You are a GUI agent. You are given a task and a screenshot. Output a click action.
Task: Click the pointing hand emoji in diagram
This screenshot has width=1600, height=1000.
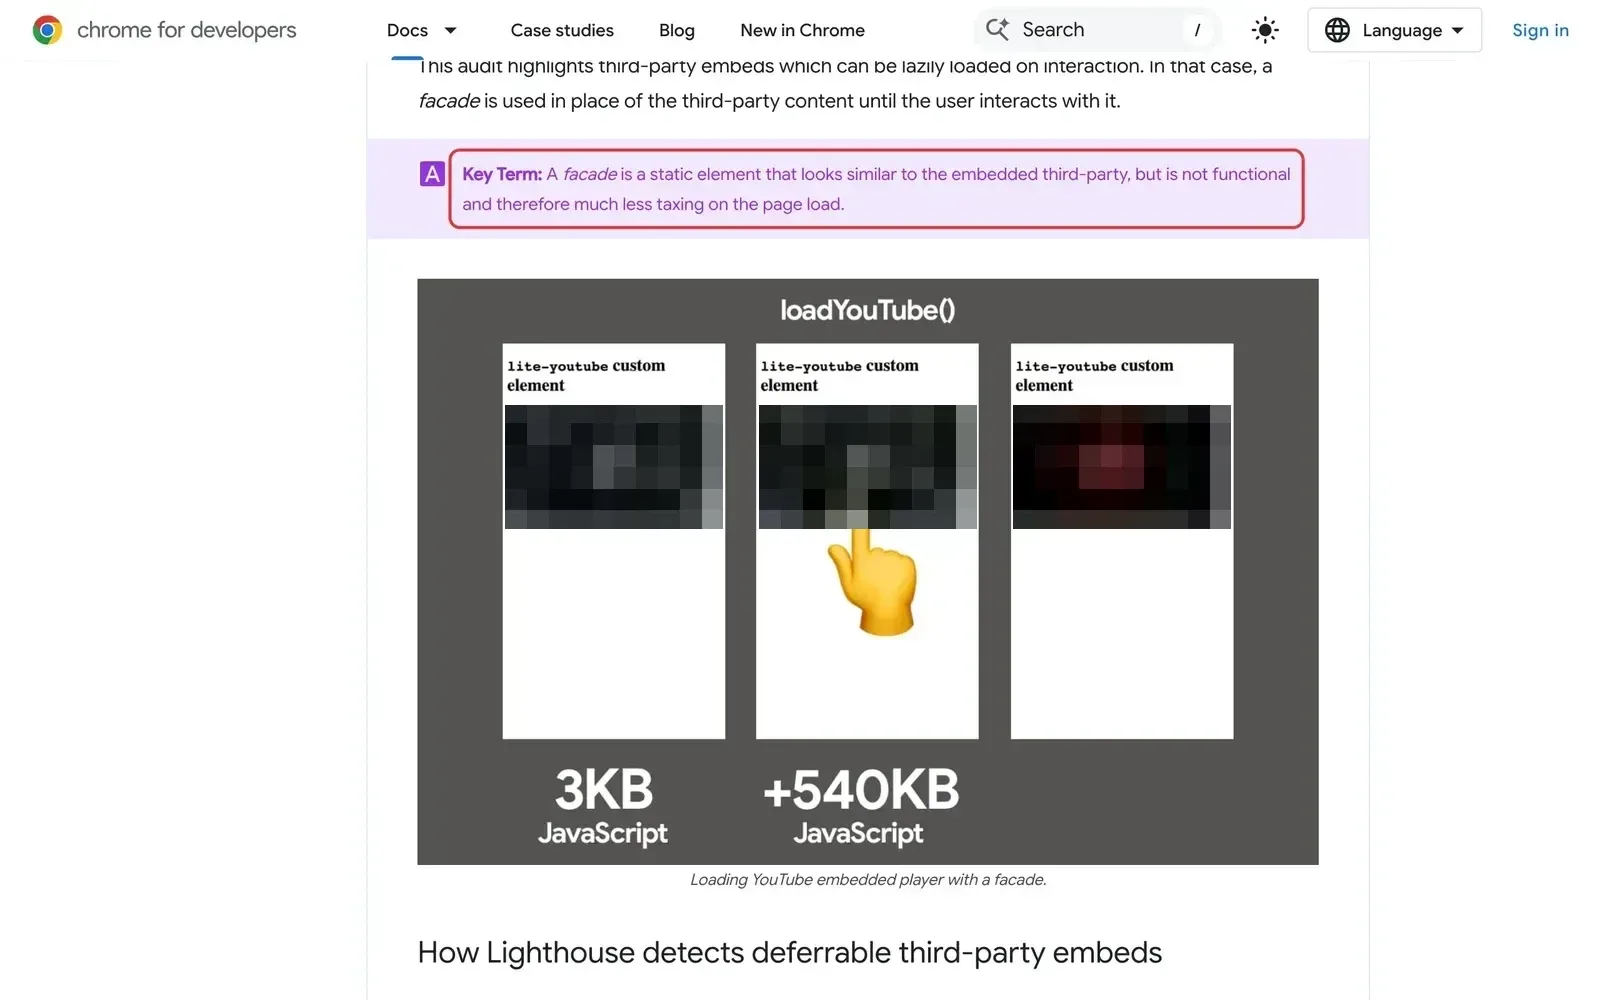[873, 583]
